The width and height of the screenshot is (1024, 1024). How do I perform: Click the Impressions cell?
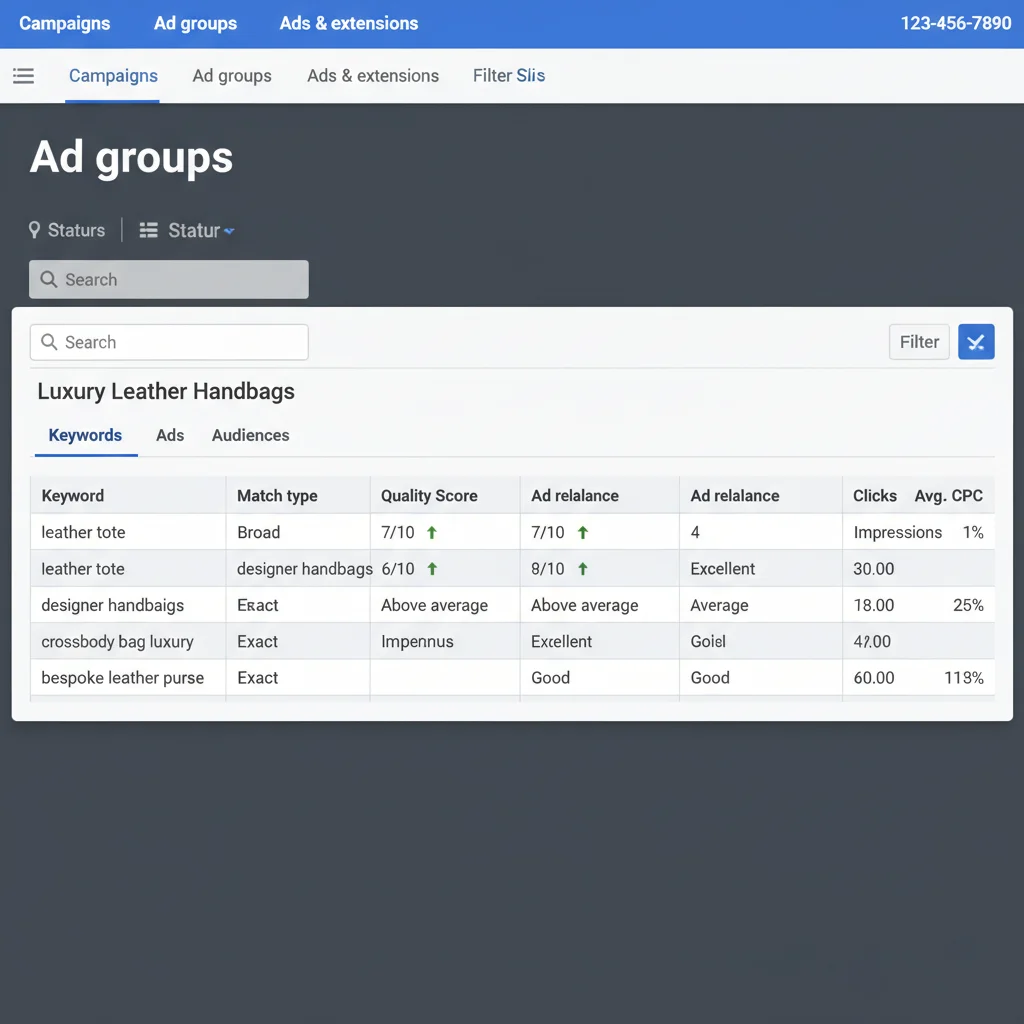[897, 532]
